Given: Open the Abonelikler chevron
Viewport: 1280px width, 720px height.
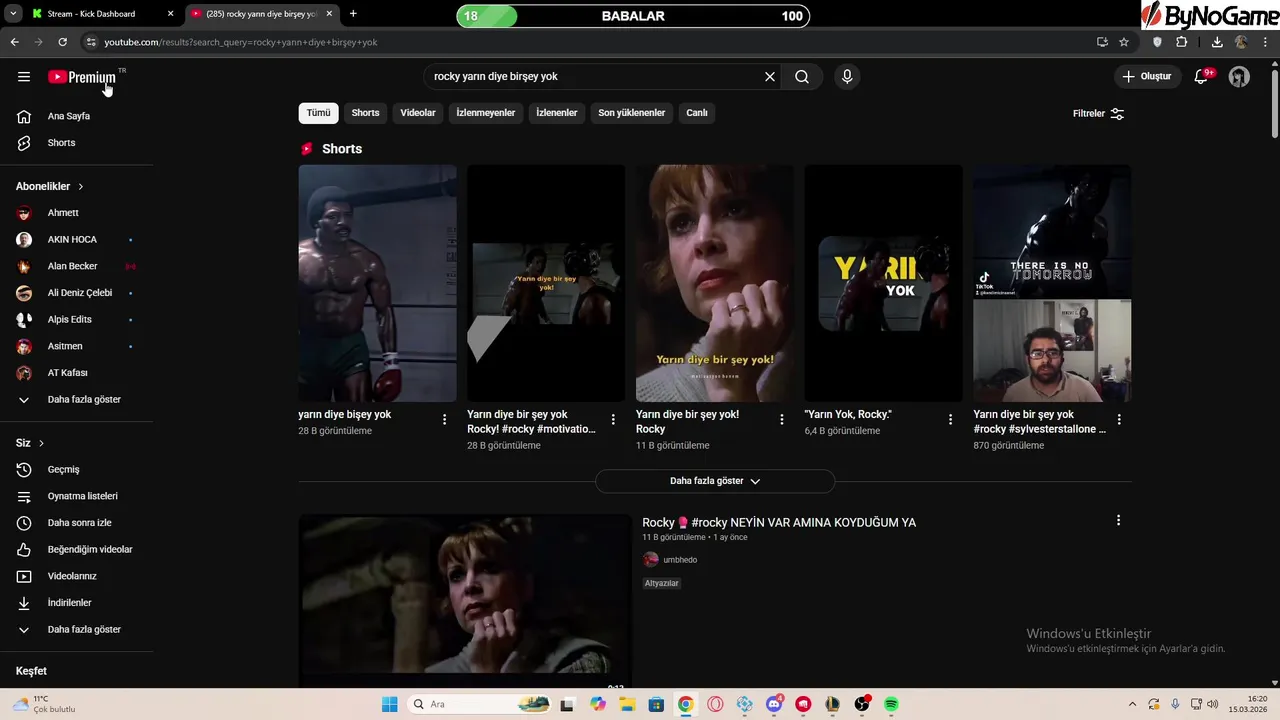Looking at the screenshot, I should [x=81, y=187].
